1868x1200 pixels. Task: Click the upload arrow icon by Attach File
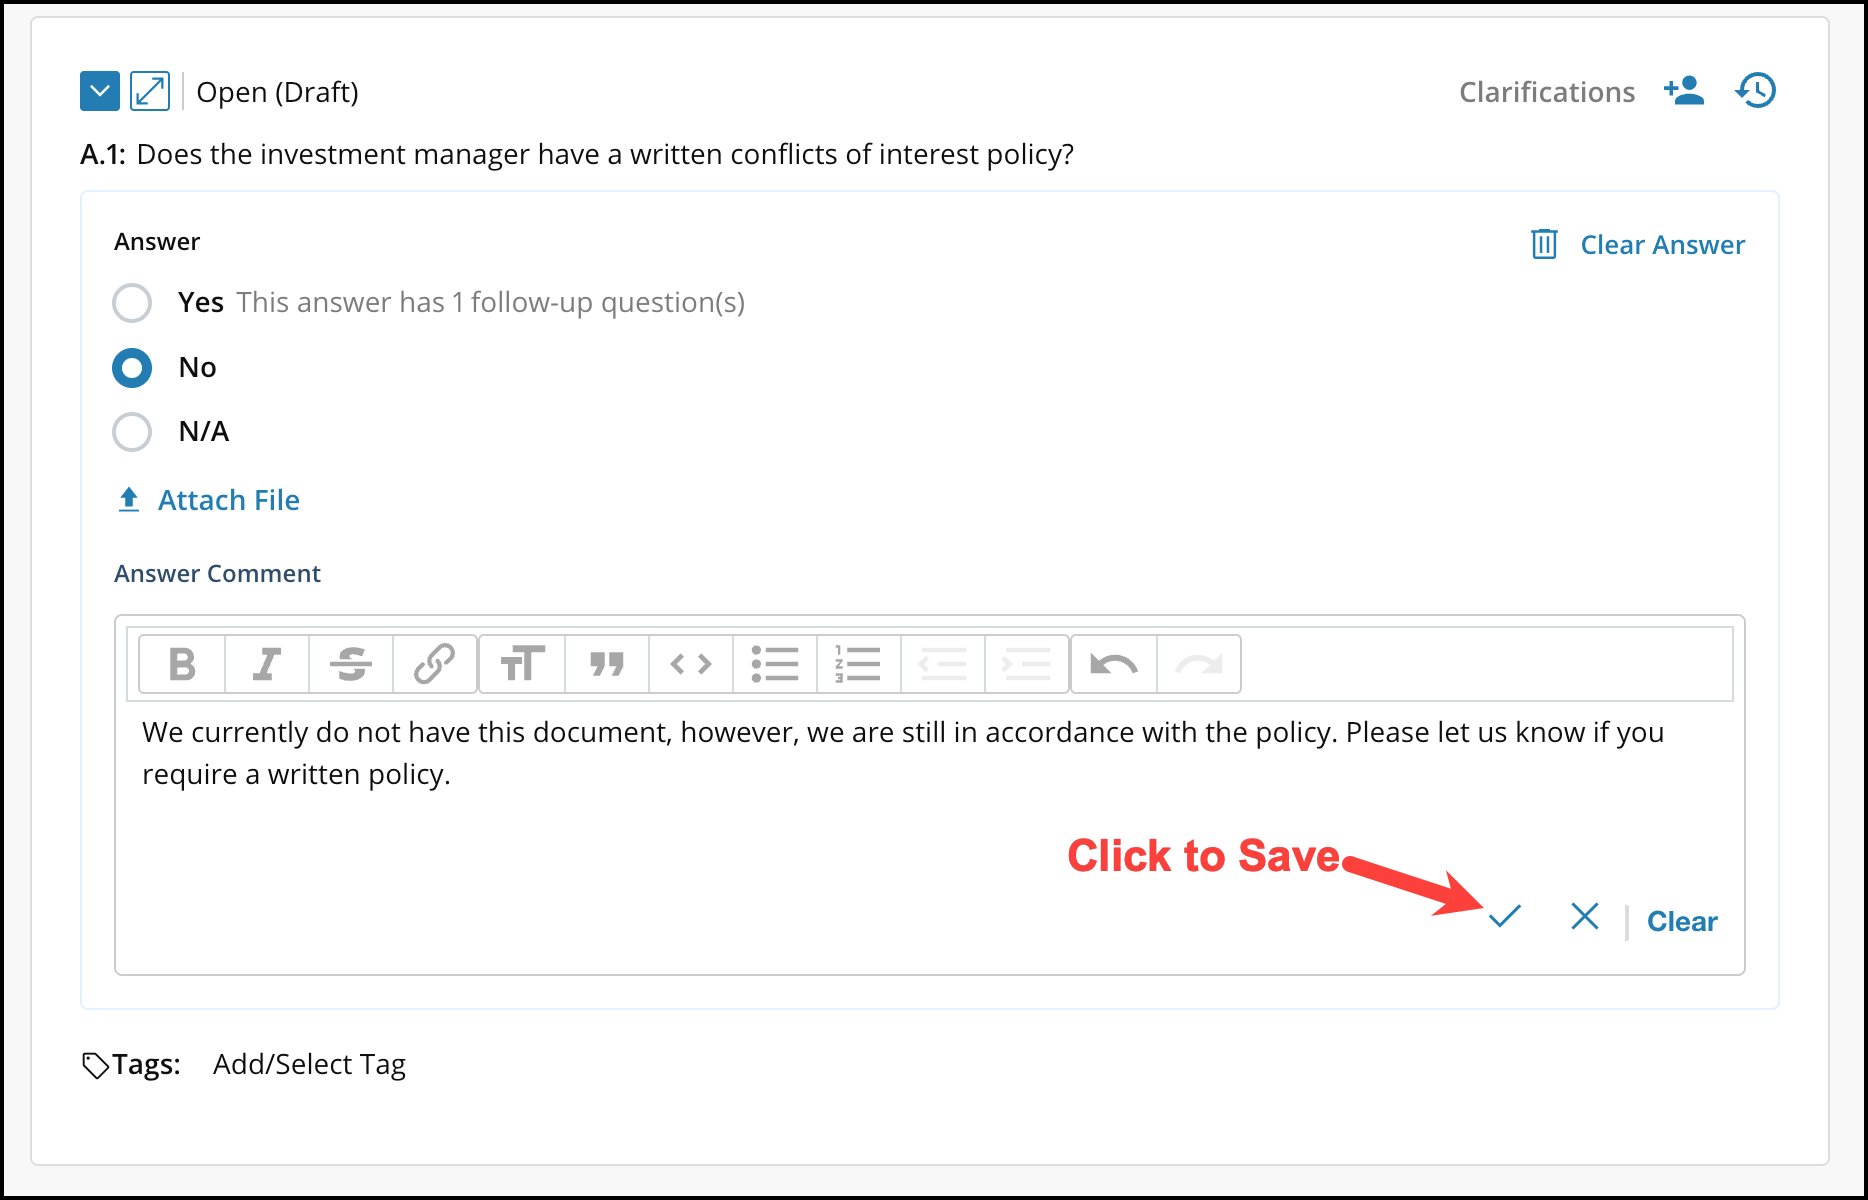coord(129,499)
